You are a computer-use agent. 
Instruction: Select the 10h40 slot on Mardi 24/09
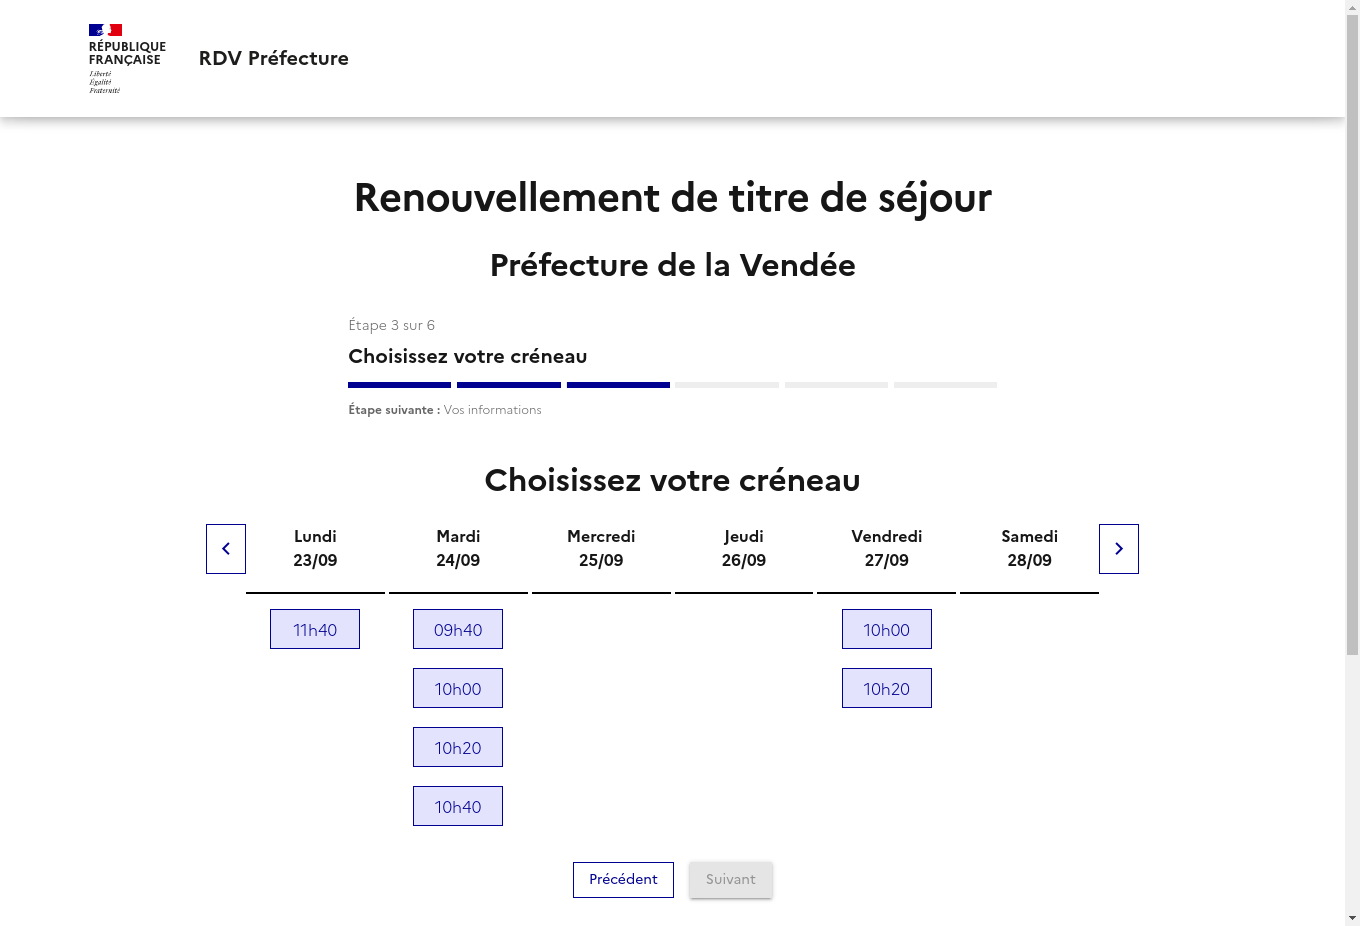pyautogui.click(x=458, y=806)
